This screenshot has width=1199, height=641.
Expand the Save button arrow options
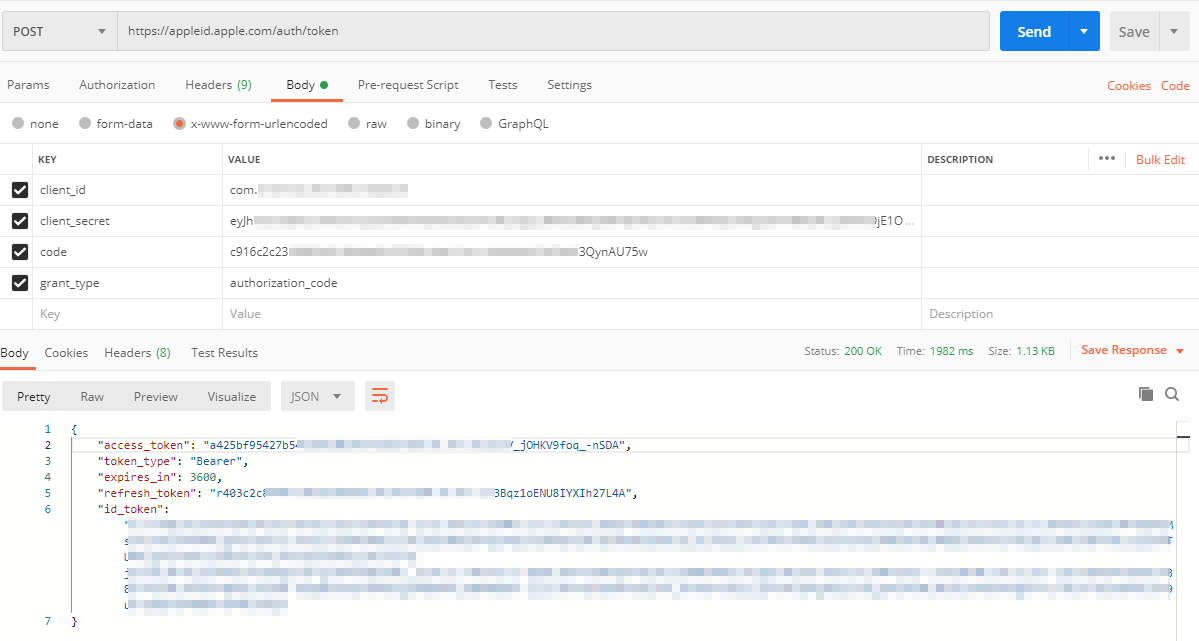(x=1174, y=31)
